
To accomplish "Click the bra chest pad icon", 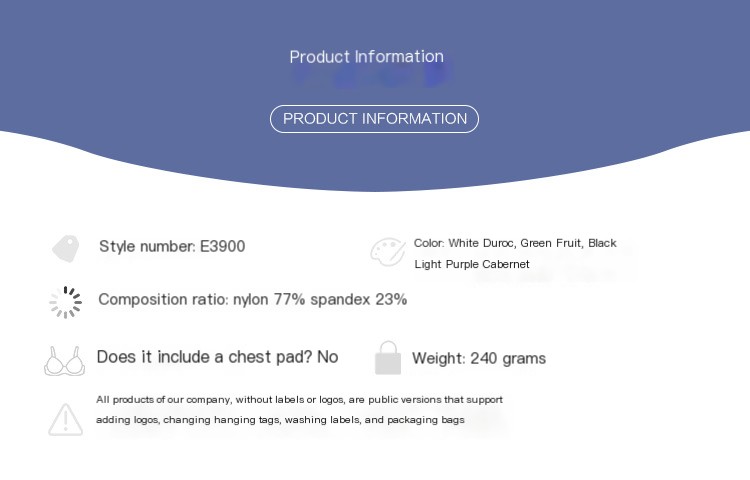I will tap(65, 361).
